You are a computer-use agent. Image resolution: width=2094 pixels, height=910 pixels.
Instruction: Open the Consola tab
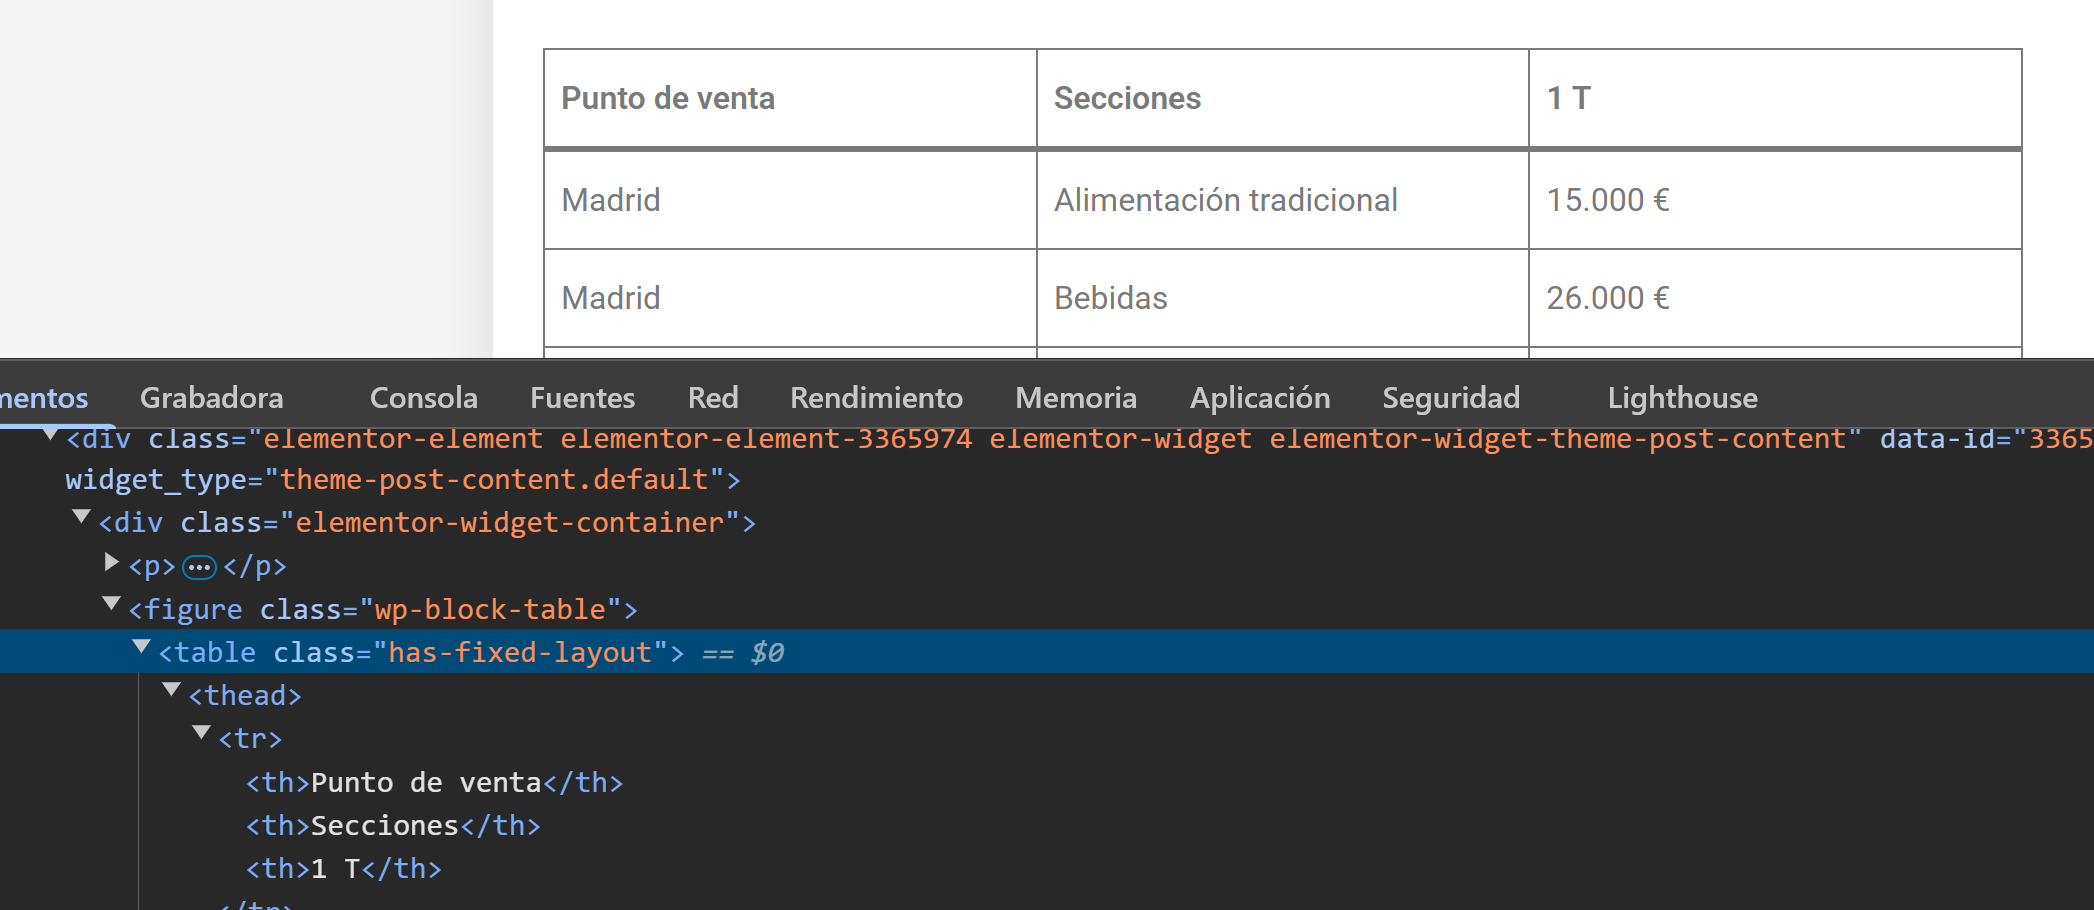pyautogui.click(x=423, y=398)
